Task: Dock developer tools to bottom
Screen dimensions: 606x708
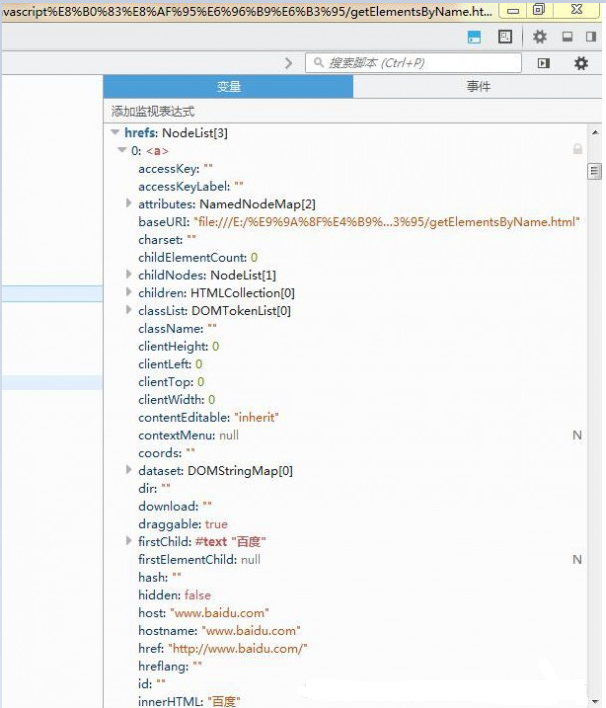Action: (x=566, y=37)
